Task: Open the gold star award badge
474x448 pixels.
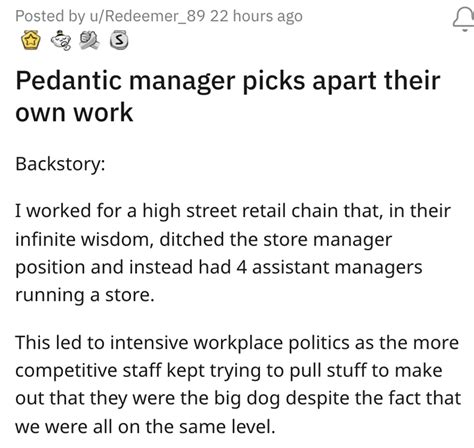Action: click(31, 41)
